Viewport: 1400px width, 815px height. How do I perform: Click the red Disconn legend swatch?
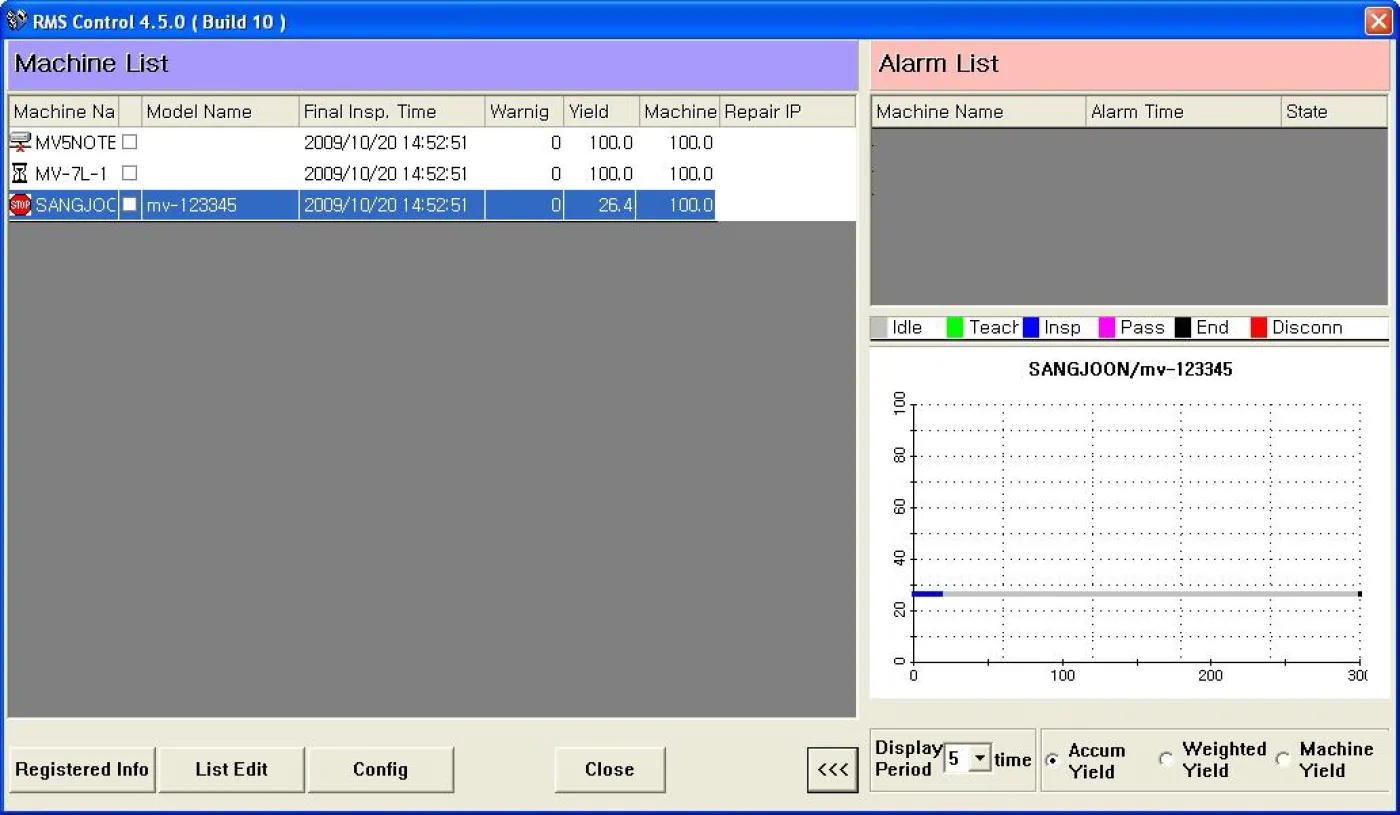click(x=1259, y=327)
